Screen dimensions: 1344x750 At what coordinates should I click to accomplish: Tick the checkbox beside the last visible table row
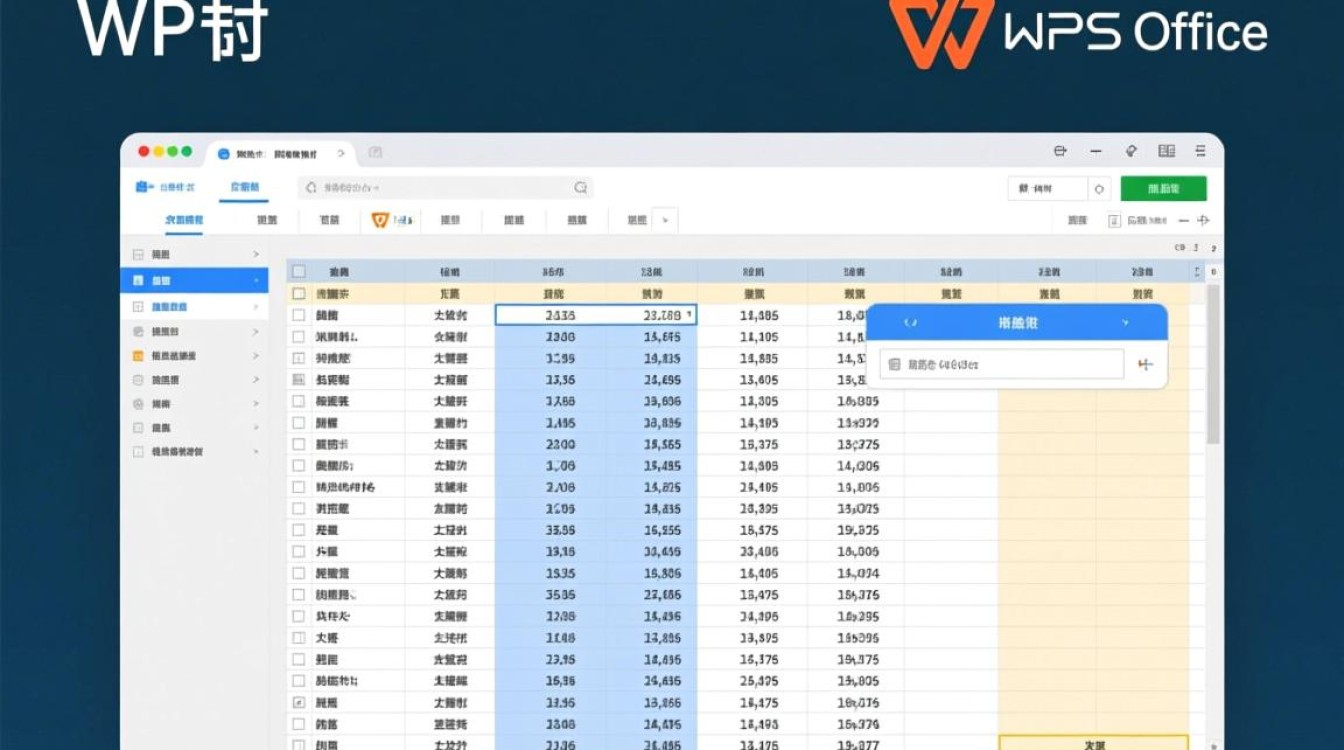(297, 744)
